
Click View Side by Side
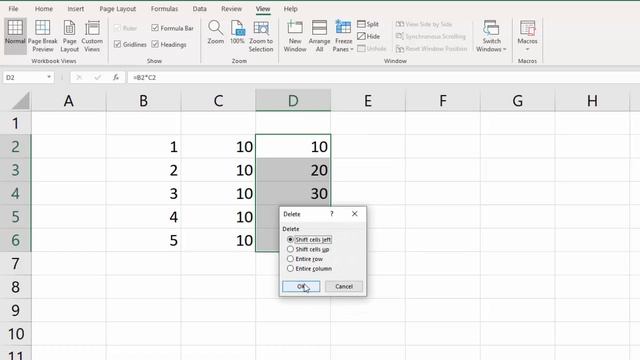click(x=424, y=24)
